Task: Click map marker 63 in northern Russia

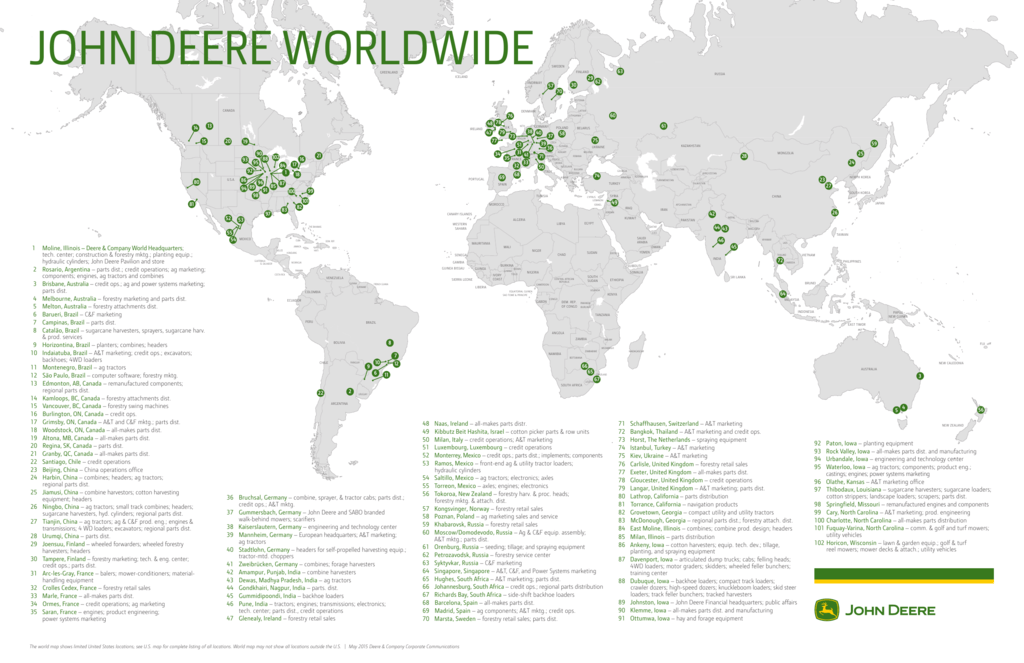Action: click(620, 71)
